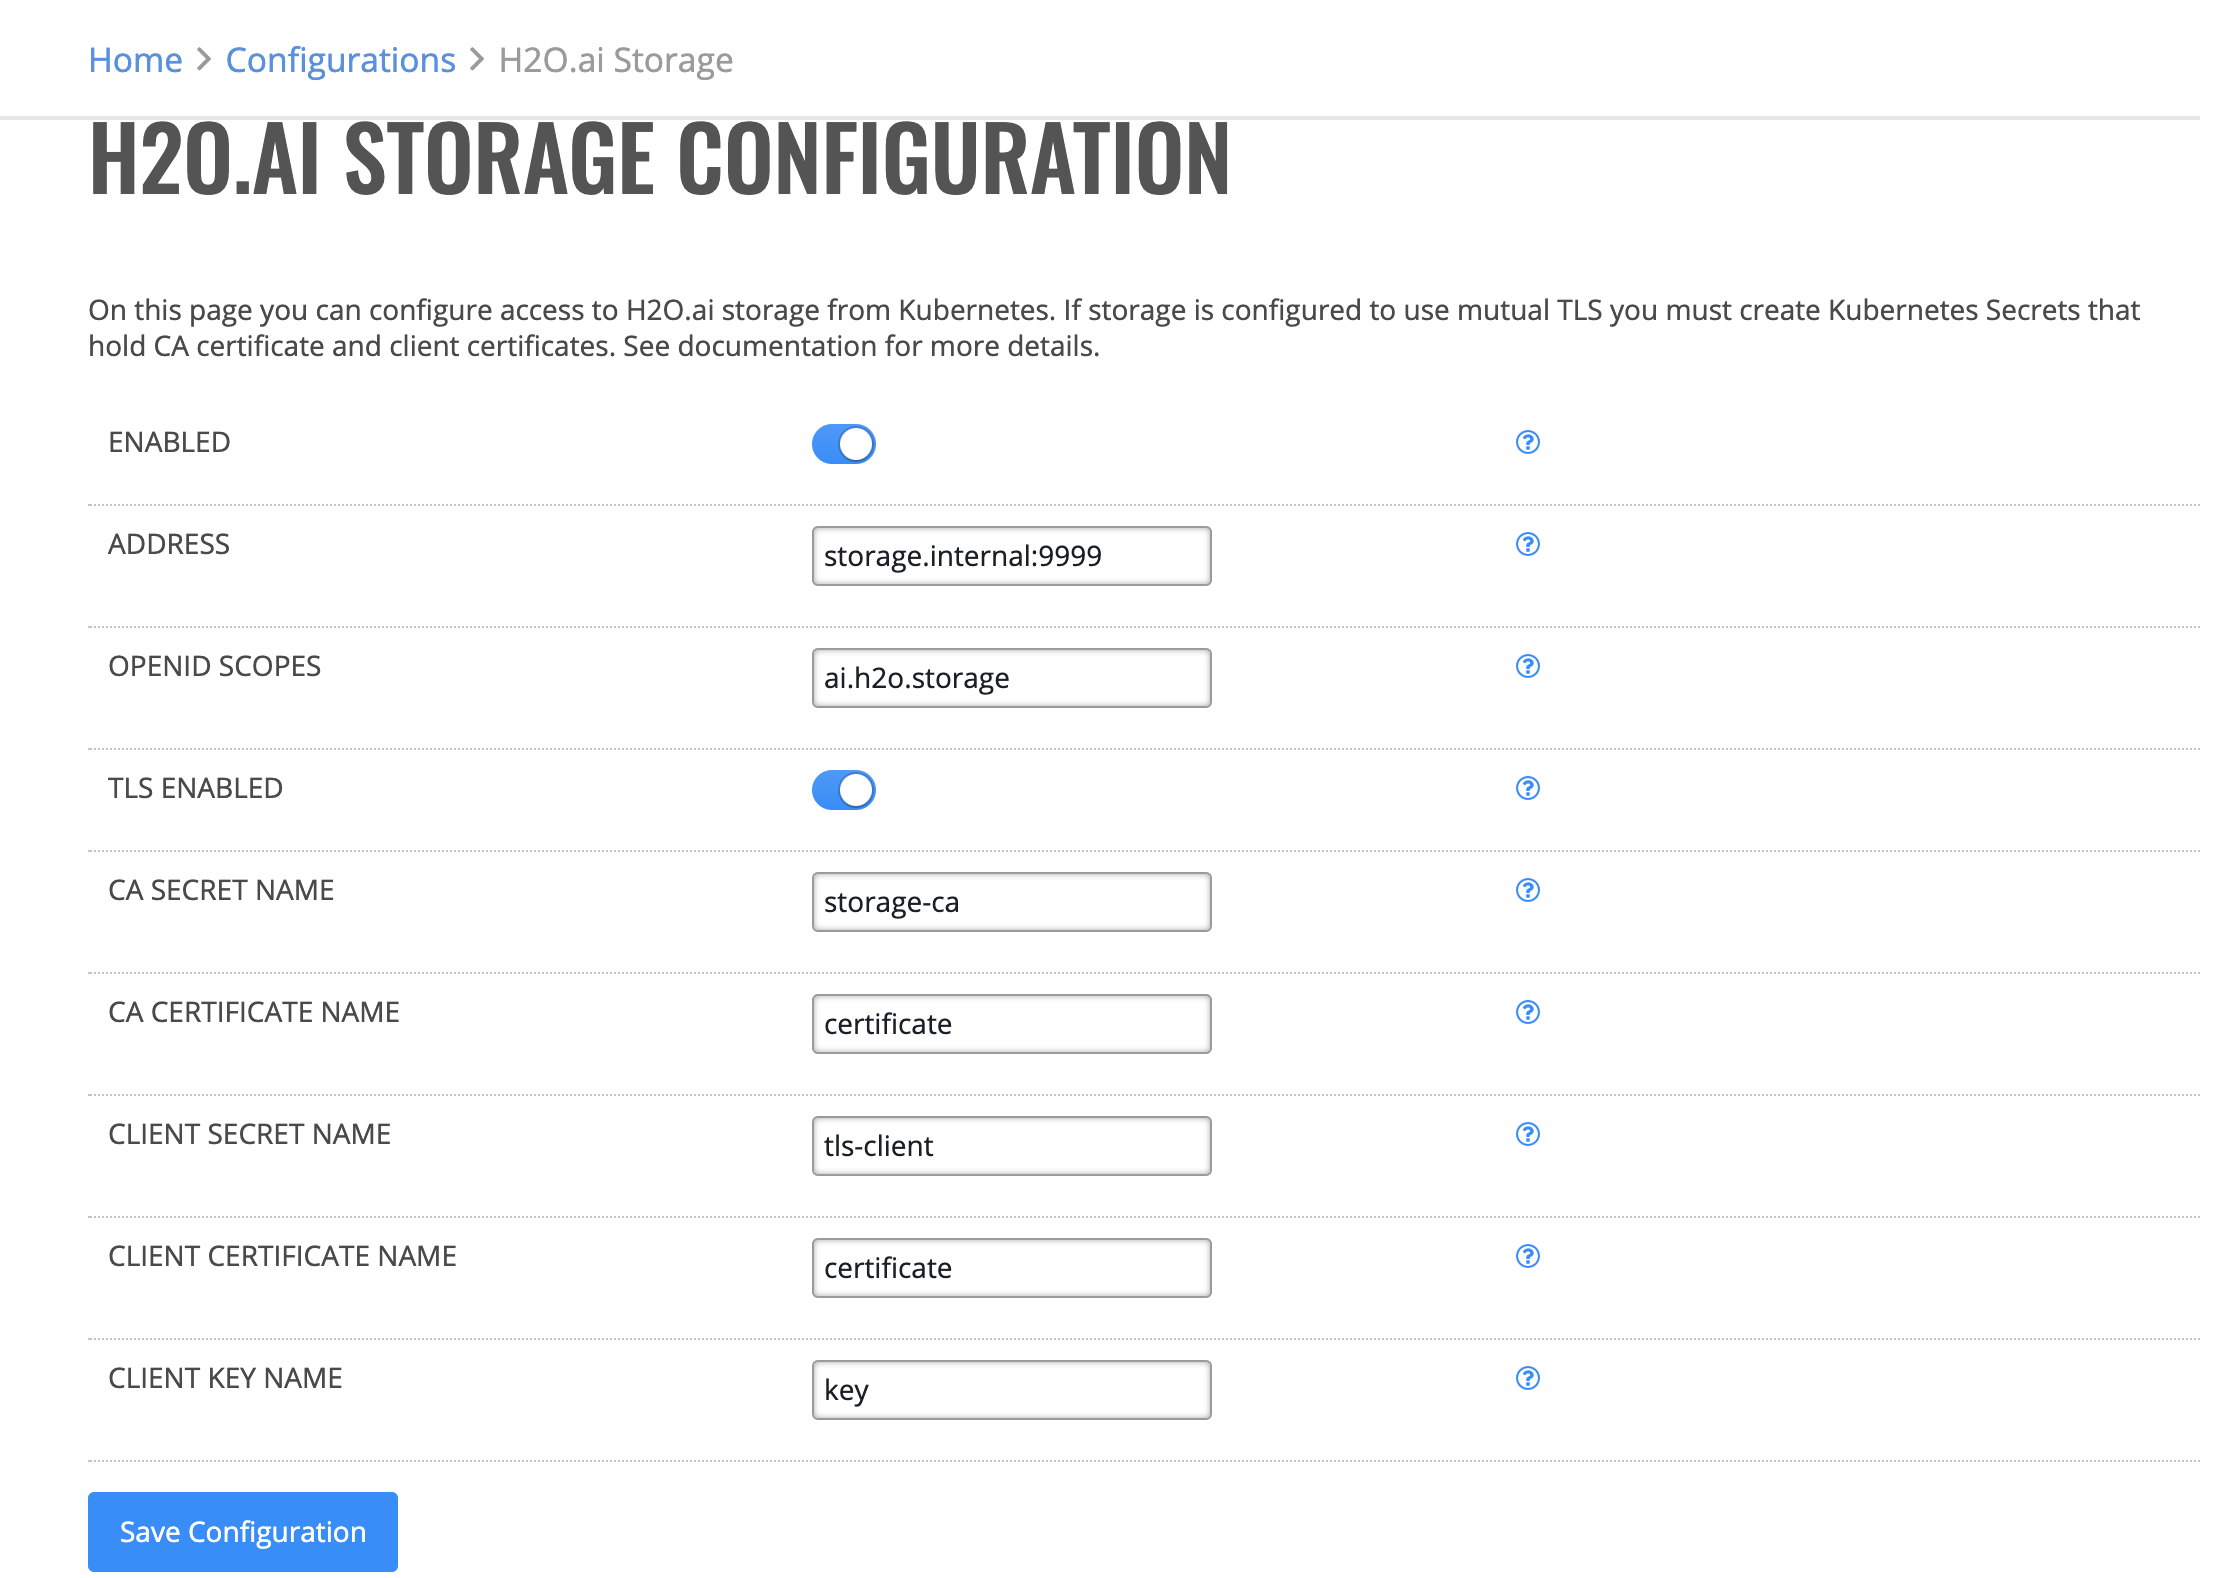Image resolution: width=2226 pixels, height=1578 pixels.
Task: Open Configurations breadcrumb link
Action: (x=340, y=60)
